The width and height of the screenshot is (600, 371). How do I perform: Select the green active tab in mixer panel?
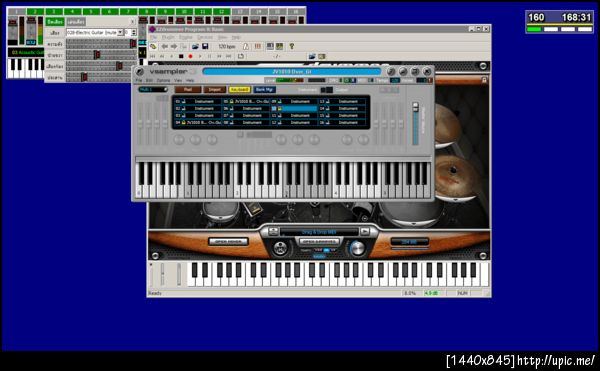click(55, 22)
